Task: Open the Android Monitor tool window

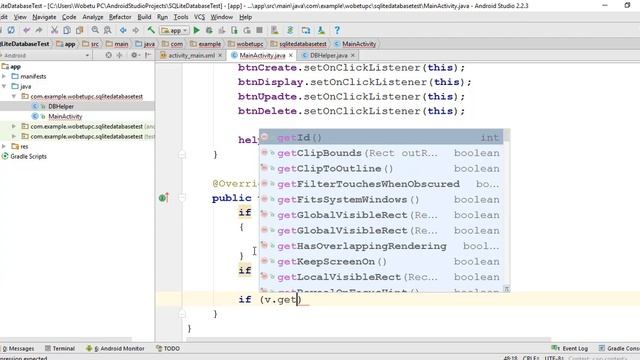Action: (116, 349)
